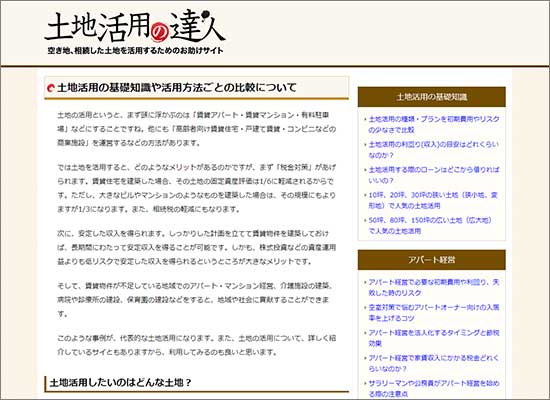Click the paragraph beginning そして、賃貸物件が不足している地域
The width and height of the screenshot is (550, 400).
[x=195, y=300]
